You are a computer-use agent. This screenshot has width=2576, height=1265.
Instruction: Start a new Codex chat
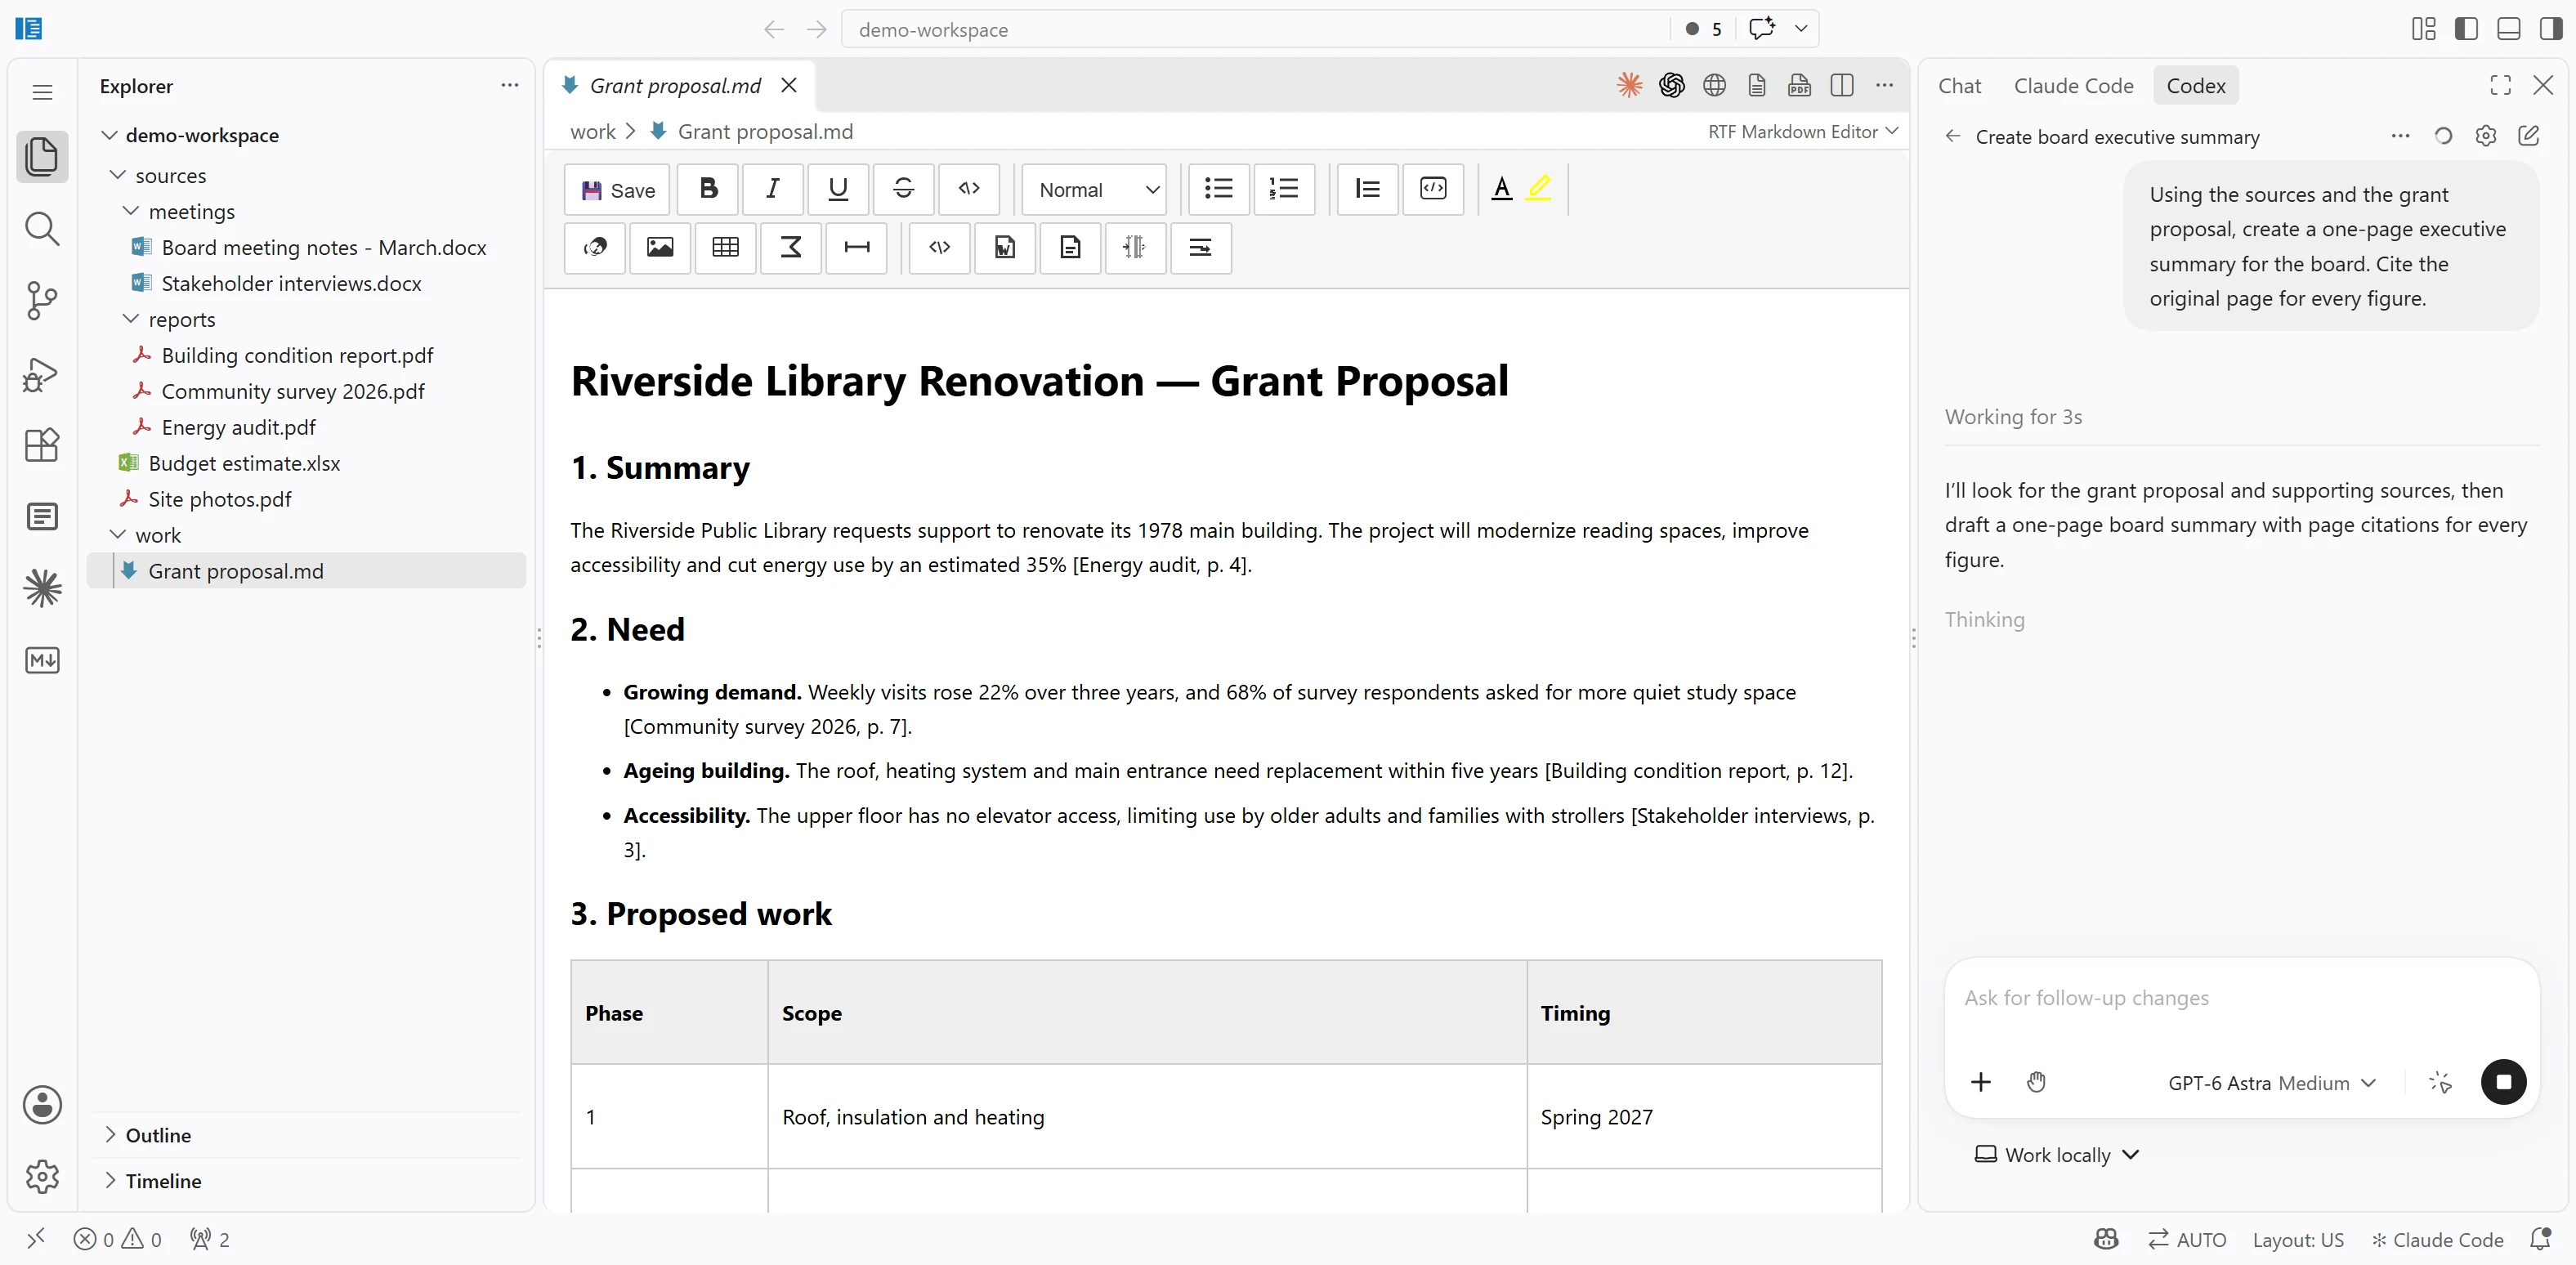click(x=2528, y=136)
